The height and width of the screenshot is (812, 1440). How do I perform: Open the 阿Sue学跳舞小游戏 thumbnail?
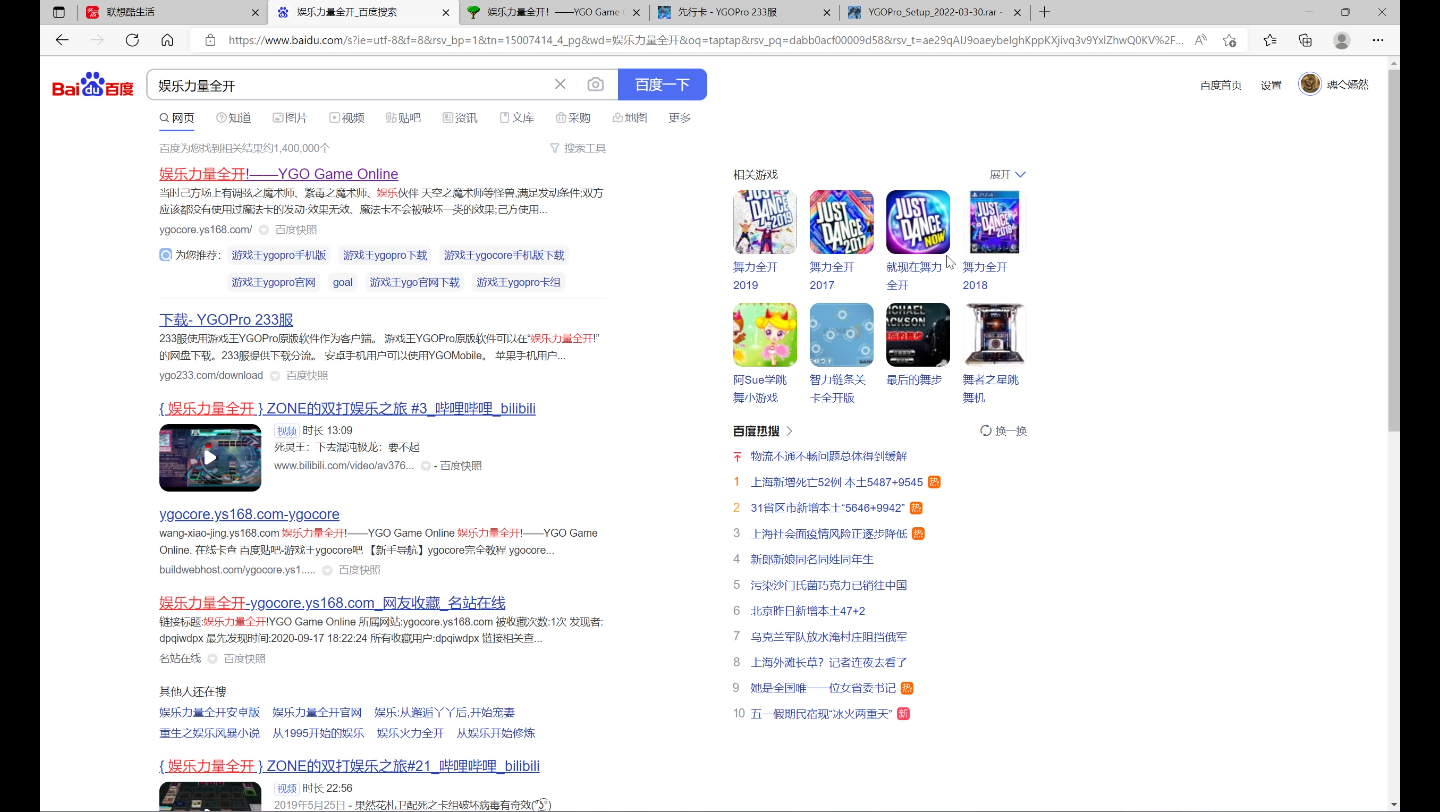765,335
